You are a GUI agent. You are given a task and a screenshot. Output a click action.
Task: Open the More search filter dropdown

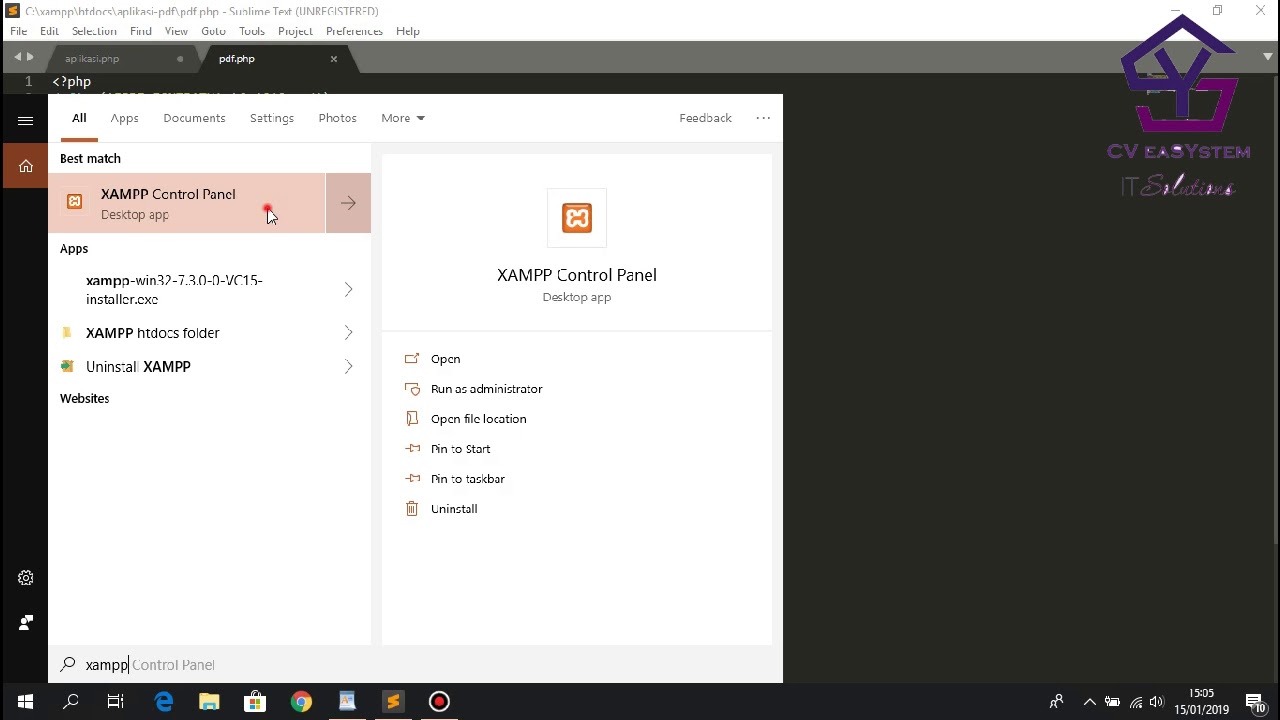[x=402, y=118]
